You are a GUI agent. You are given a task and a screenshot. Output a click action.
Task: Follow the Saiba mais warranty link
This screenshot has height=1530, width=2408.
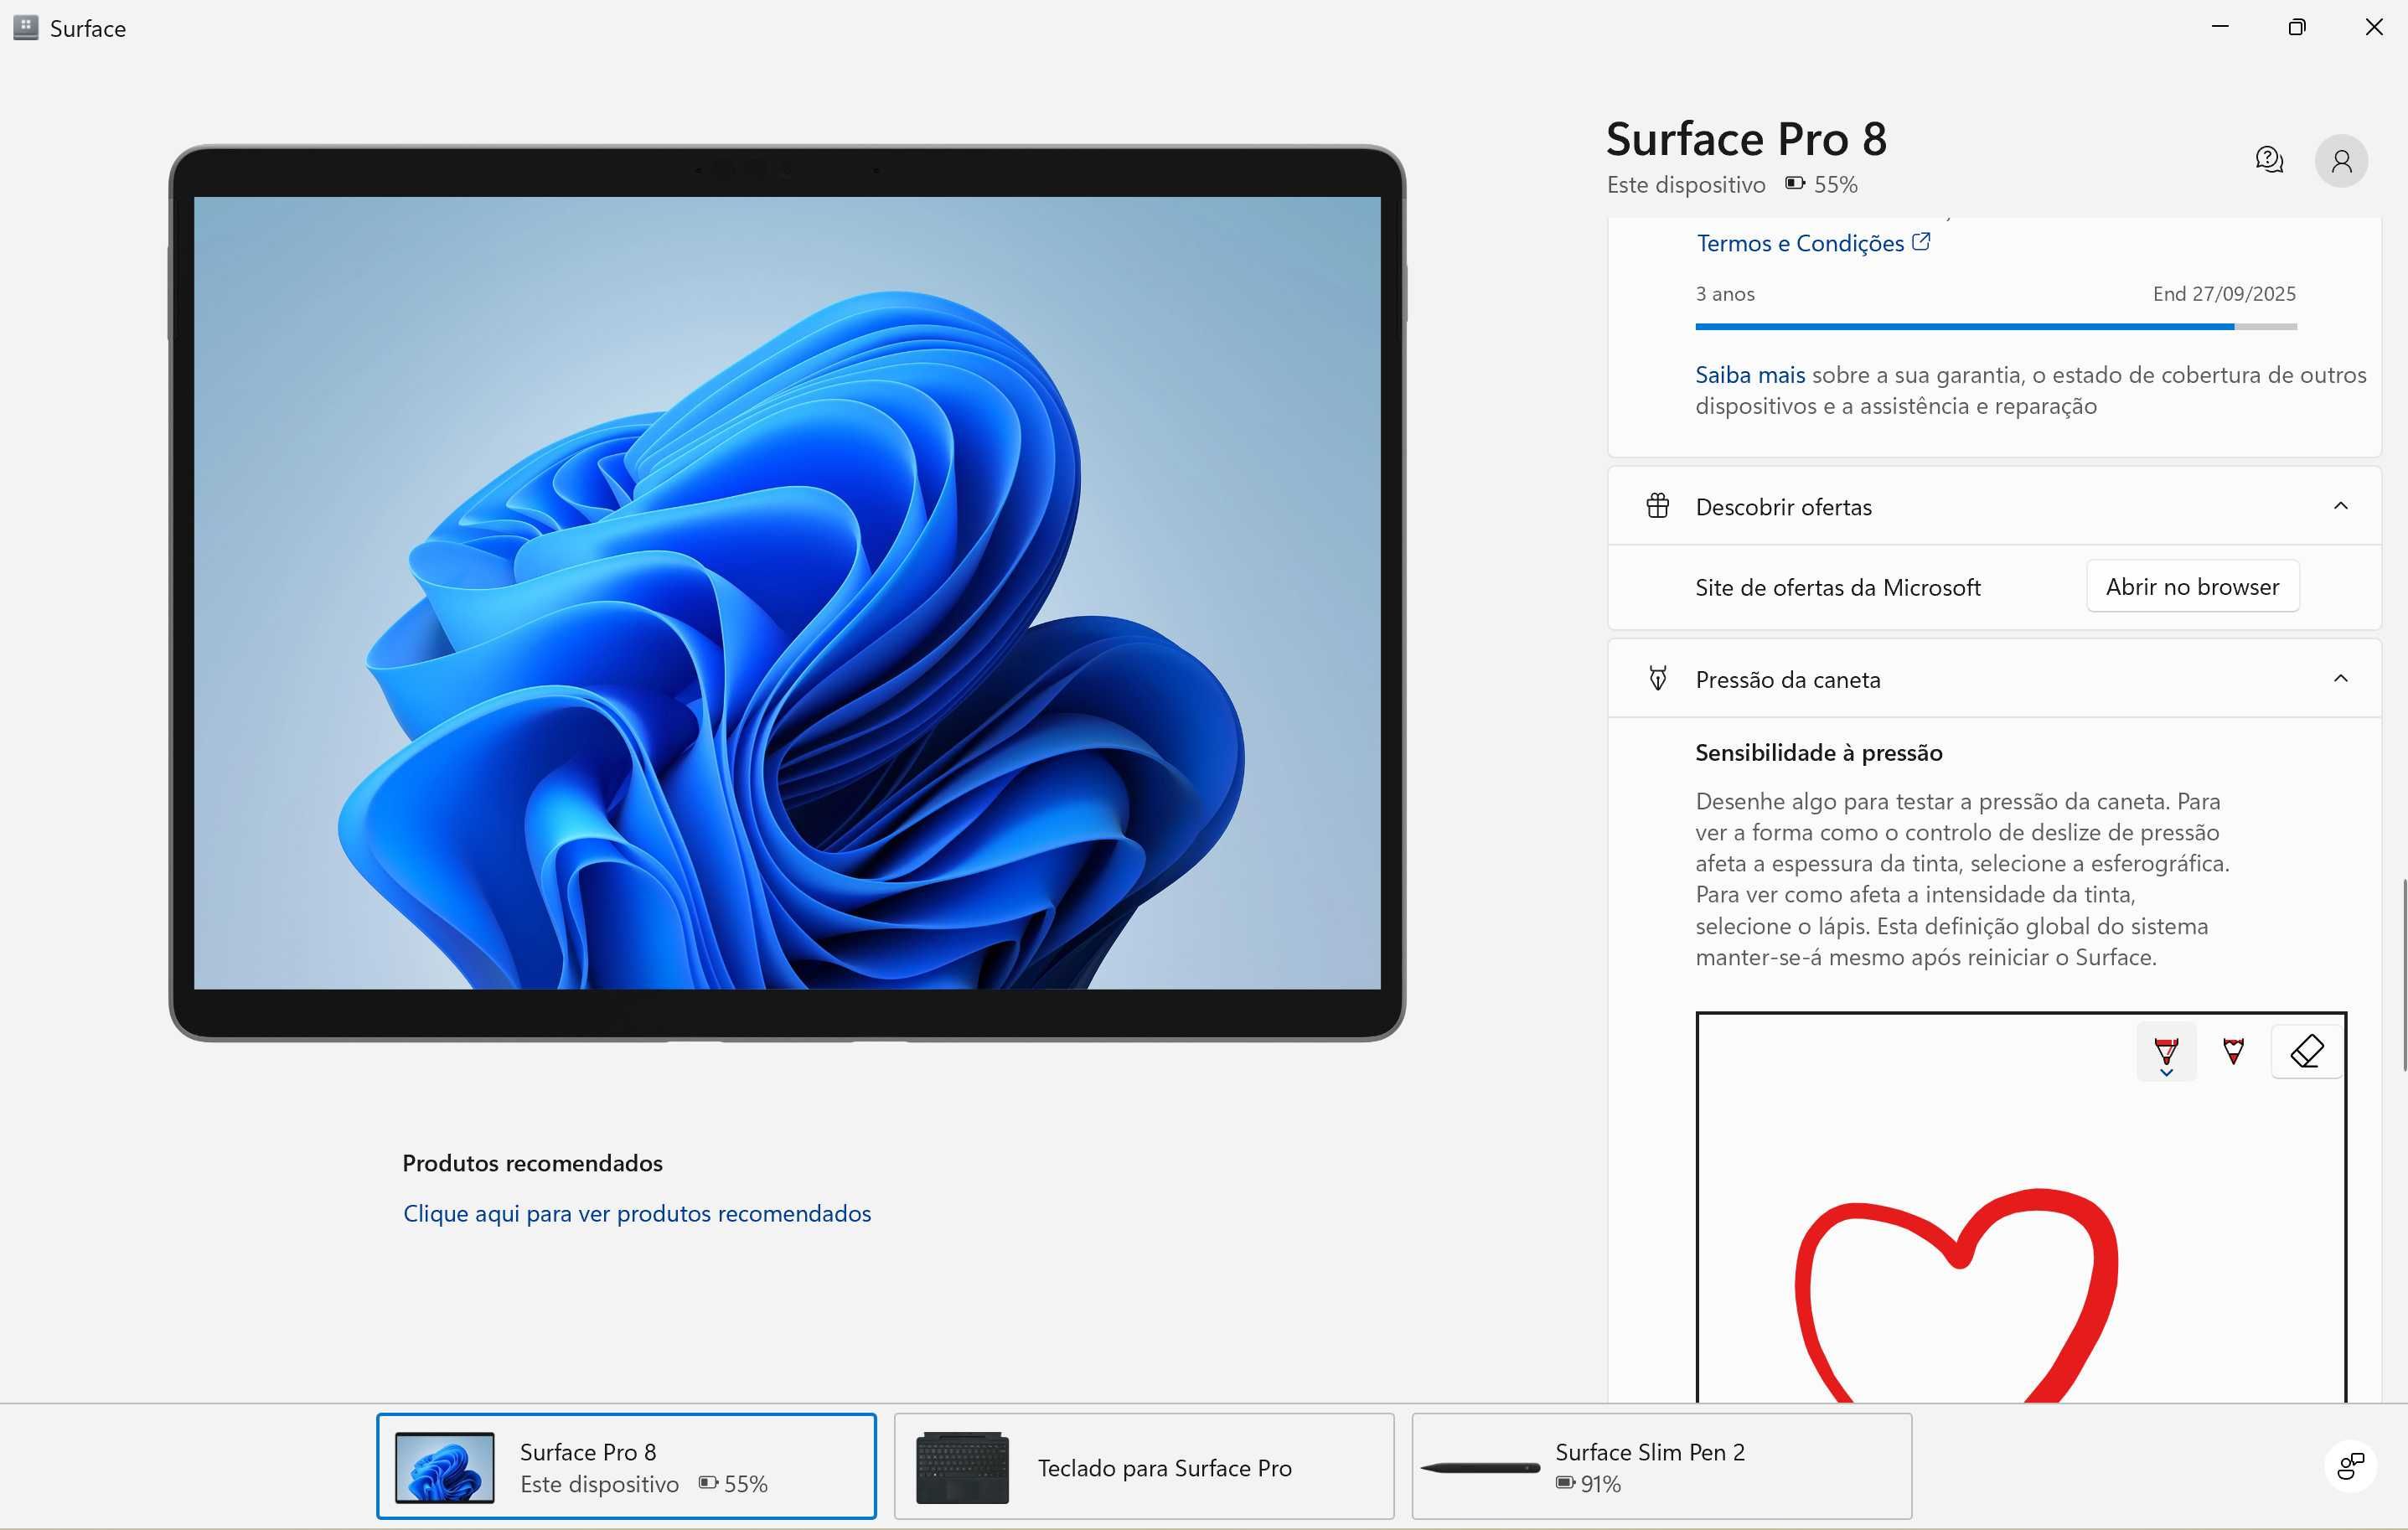pos(1750,375)
